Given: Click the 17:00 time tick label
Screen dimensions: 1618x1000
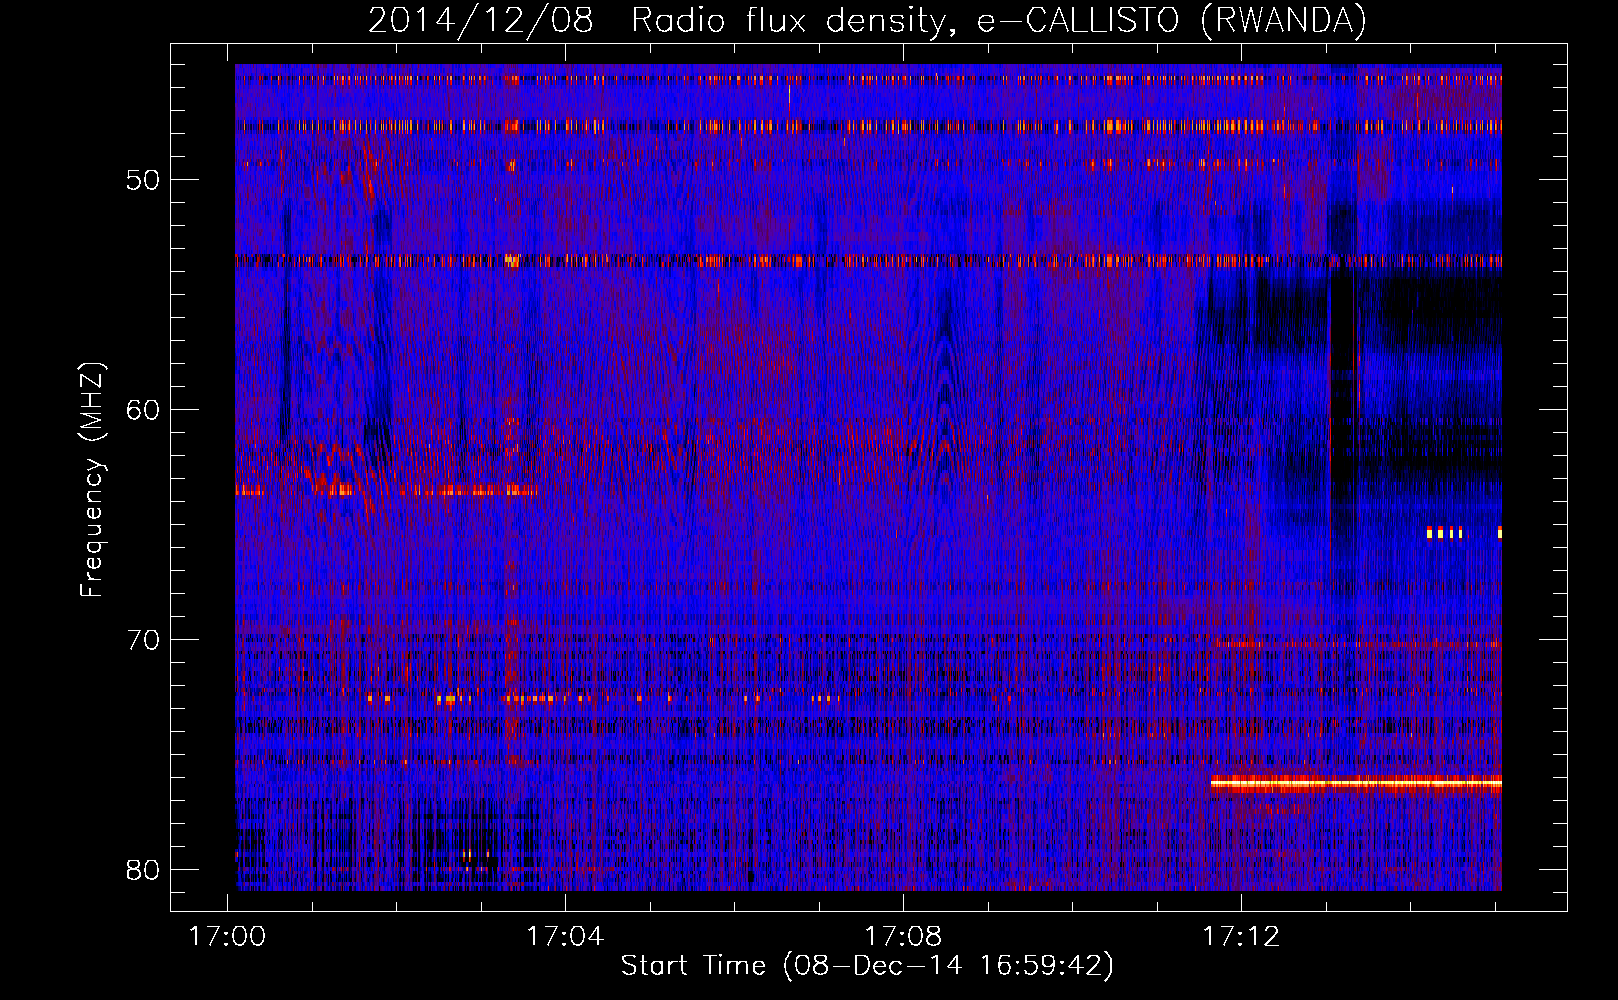Looking at the screenshot, I should tap(227, 937).
